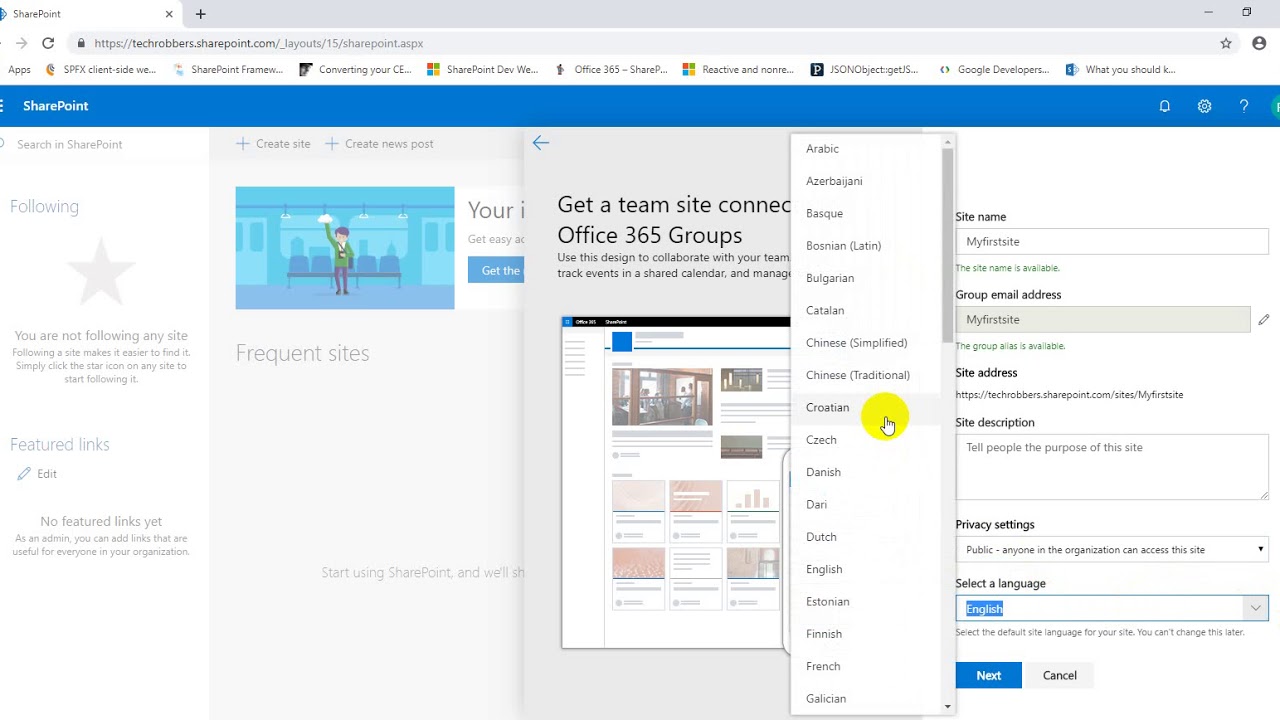The width and height of the screenshot is (1280, 720).
Task: Open the Office 365 – SharePoint bookmark
Action: 611,70
